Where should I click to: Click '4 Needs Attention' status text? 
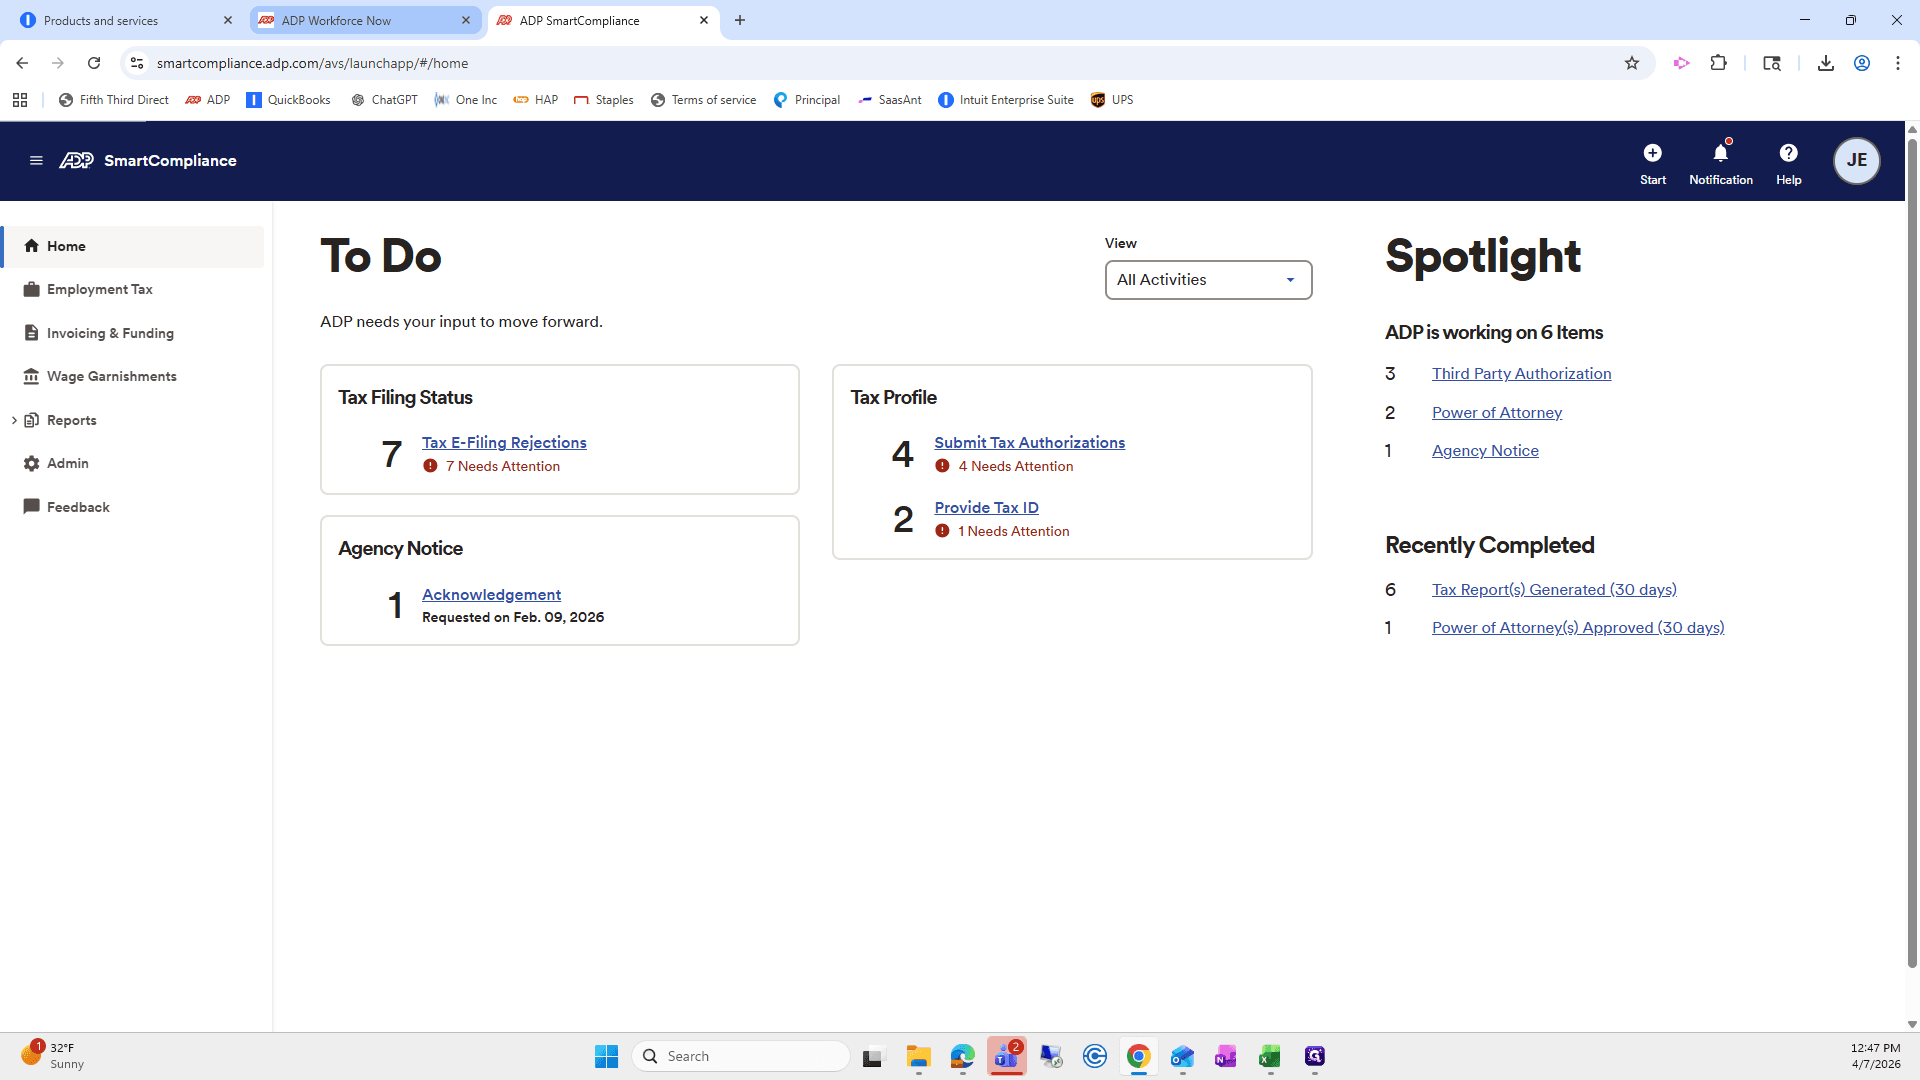1015,466
